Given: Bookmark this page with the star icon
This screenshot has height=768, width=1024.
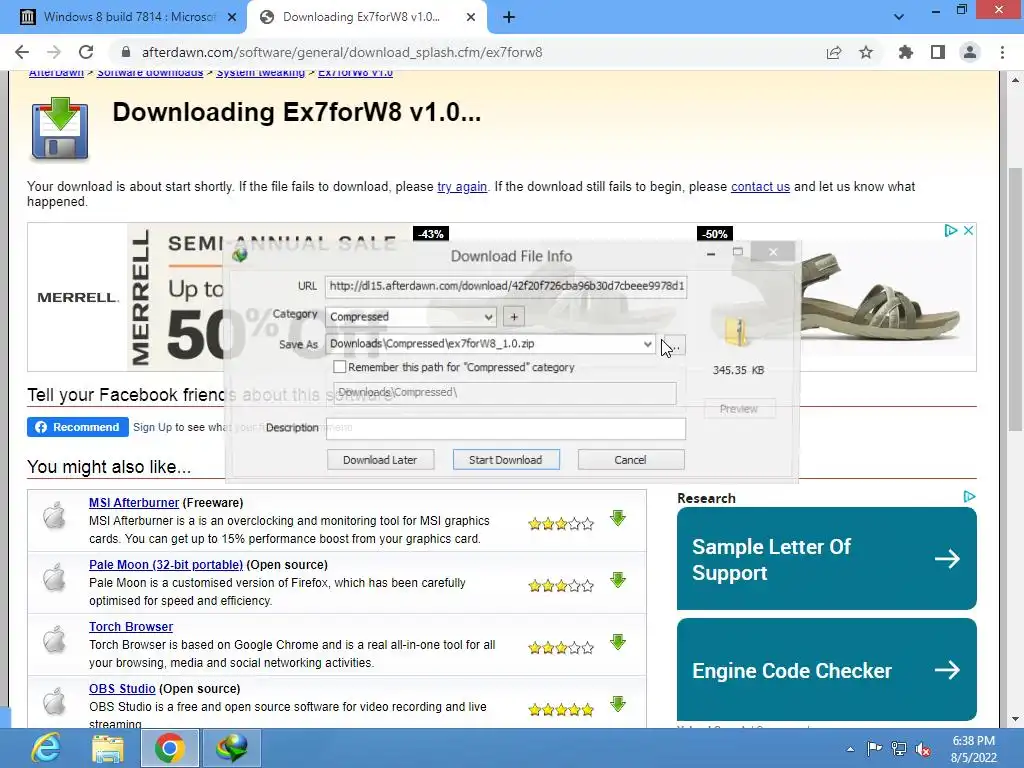Looking at the screenshot, I should [x=866, y=52].
